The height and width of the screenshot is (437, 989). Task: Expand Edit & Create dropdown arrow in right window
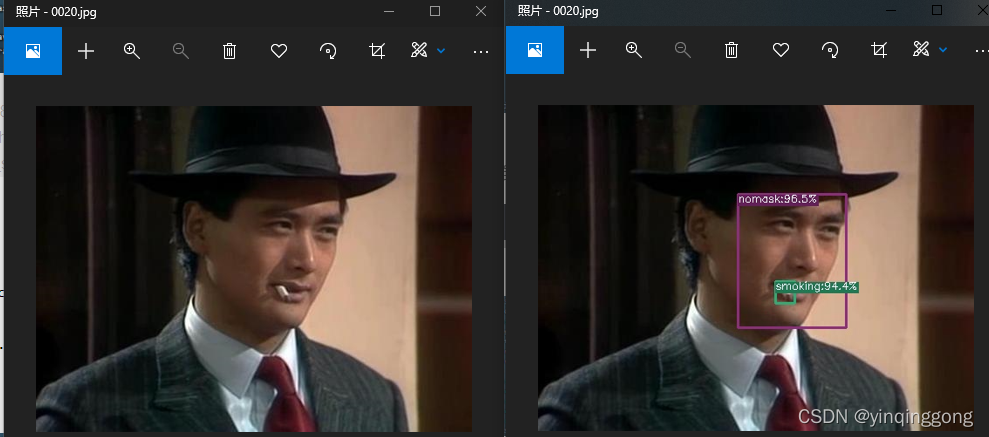click(x=943, y=50)
